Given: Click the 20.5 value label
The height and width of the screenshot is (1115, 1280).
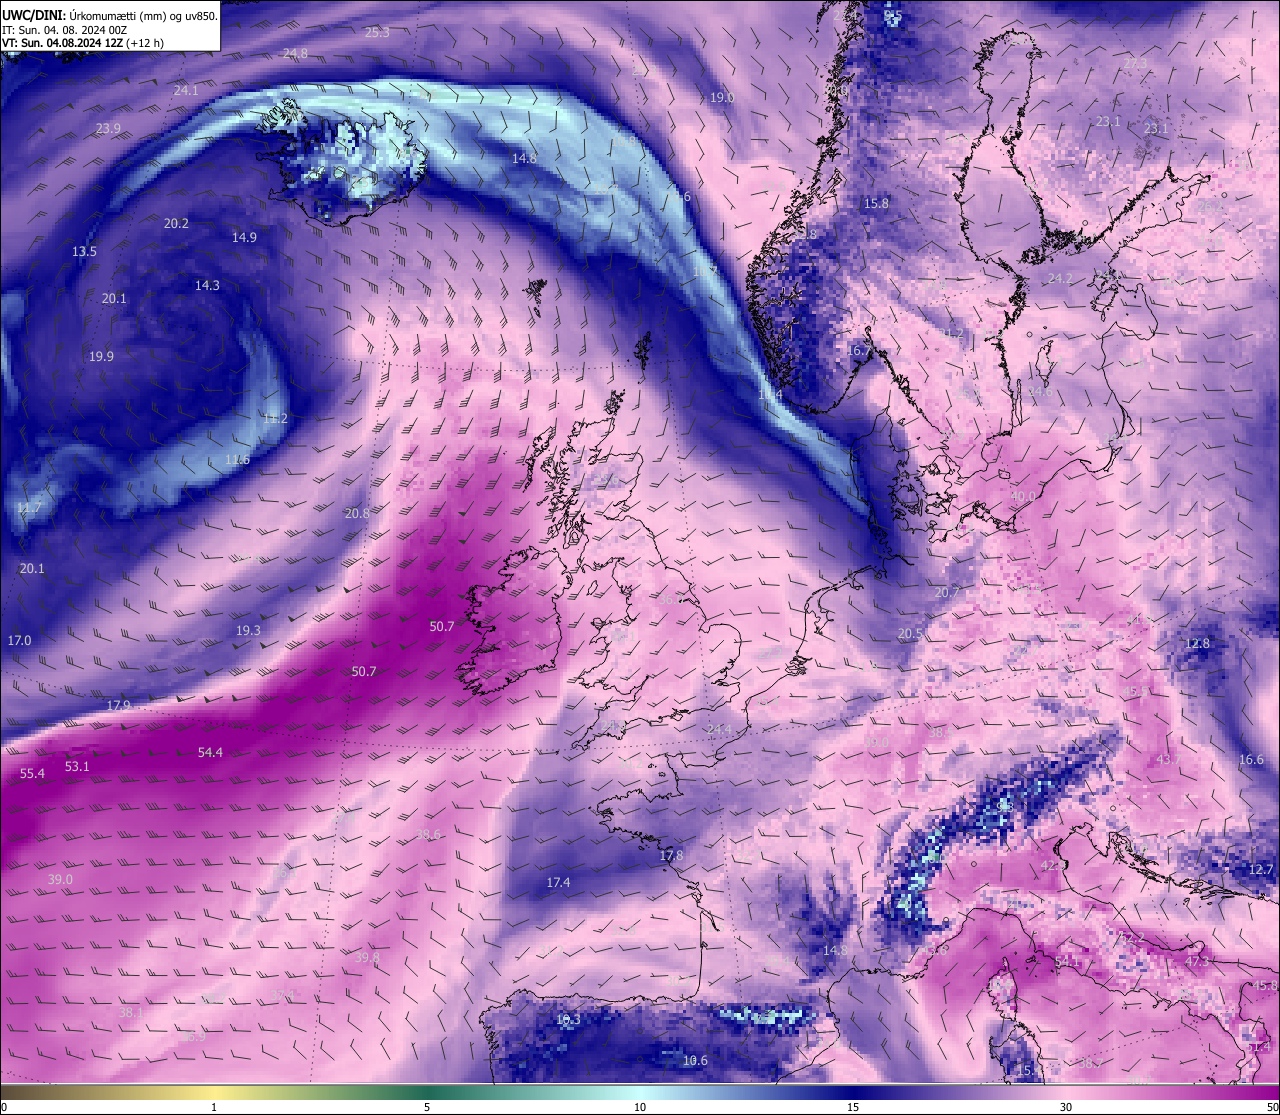Looking at the screenshot, I should tap(910, 633).
